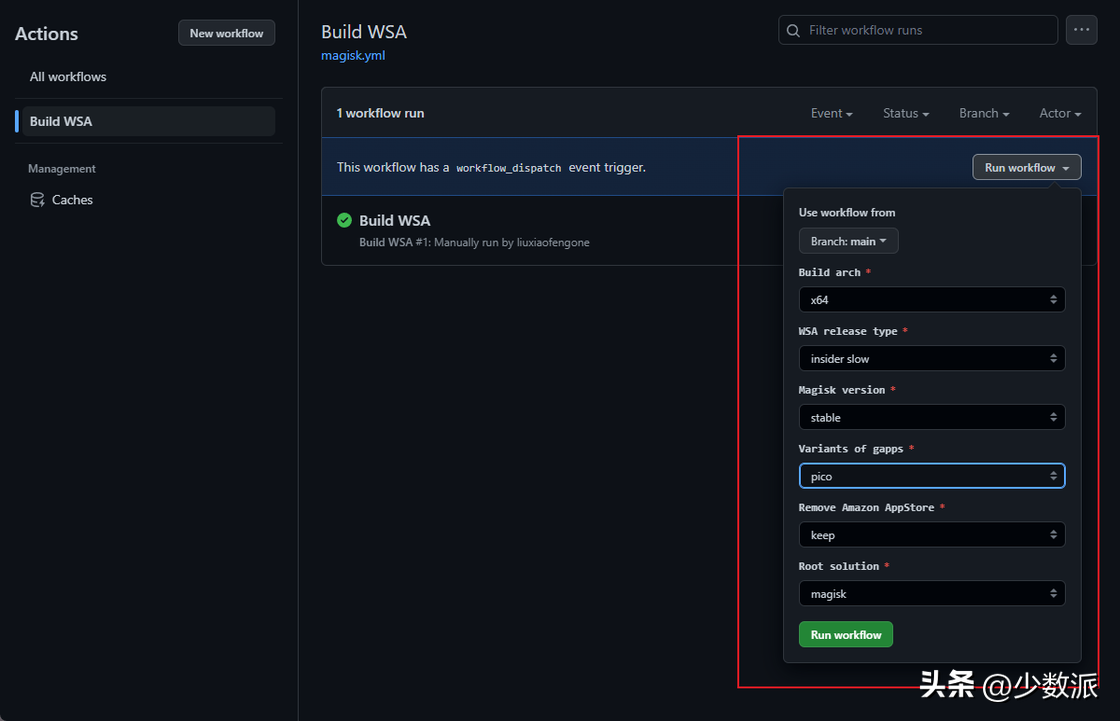Viewport: 1120px width, 721px height.
Task: Select All workflows in sidebar
Action: tap(68, 77)
